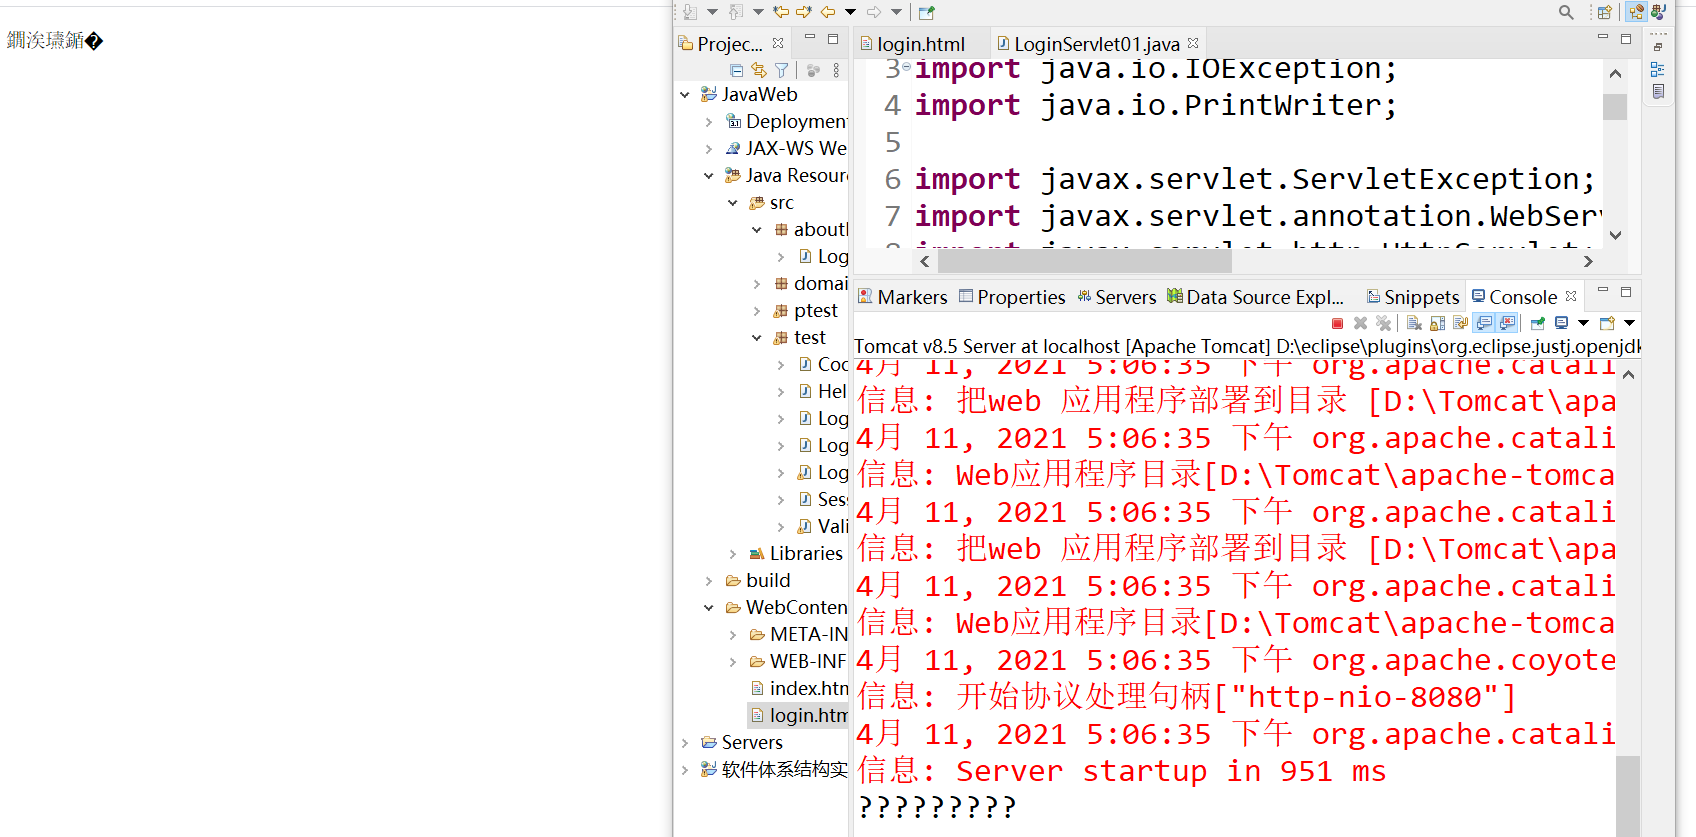
Task: Open Project Explorer View Menu dots
Action: 836,70
